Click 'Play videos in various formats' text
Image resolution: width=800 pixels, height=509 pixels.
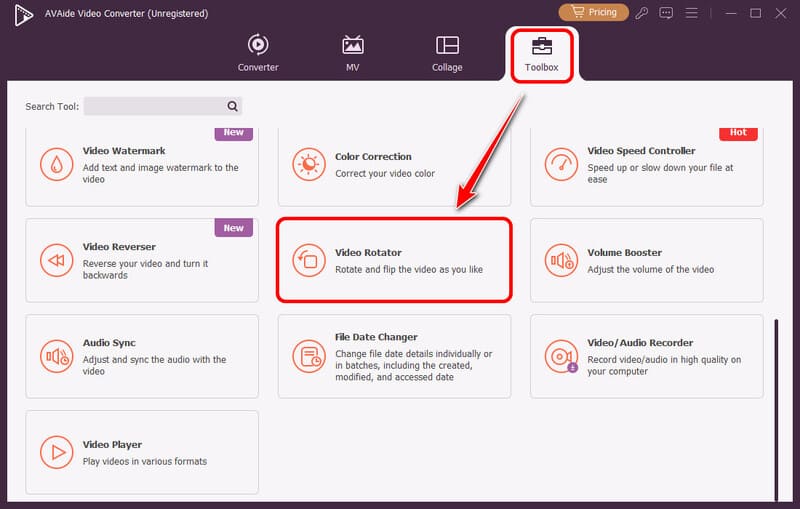coord(145,462)
